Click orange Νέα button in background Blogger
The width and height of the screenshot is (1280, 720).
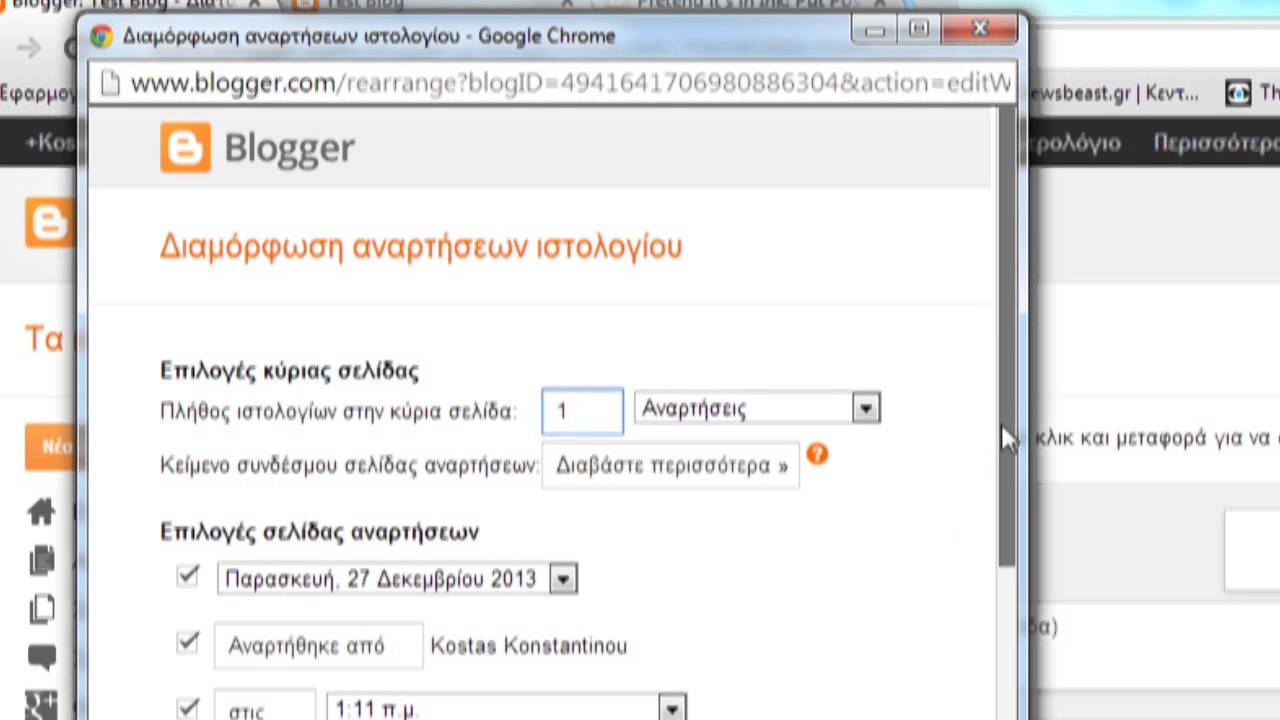coord(51,447)
